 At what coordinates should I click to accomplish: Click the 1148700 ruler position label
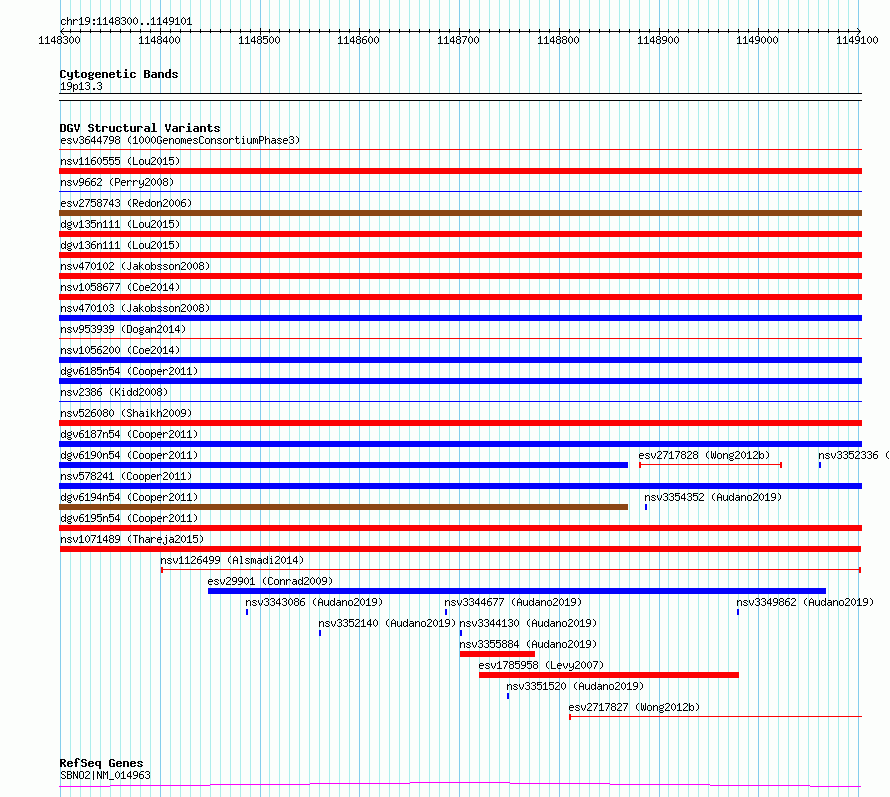[459, 40]
